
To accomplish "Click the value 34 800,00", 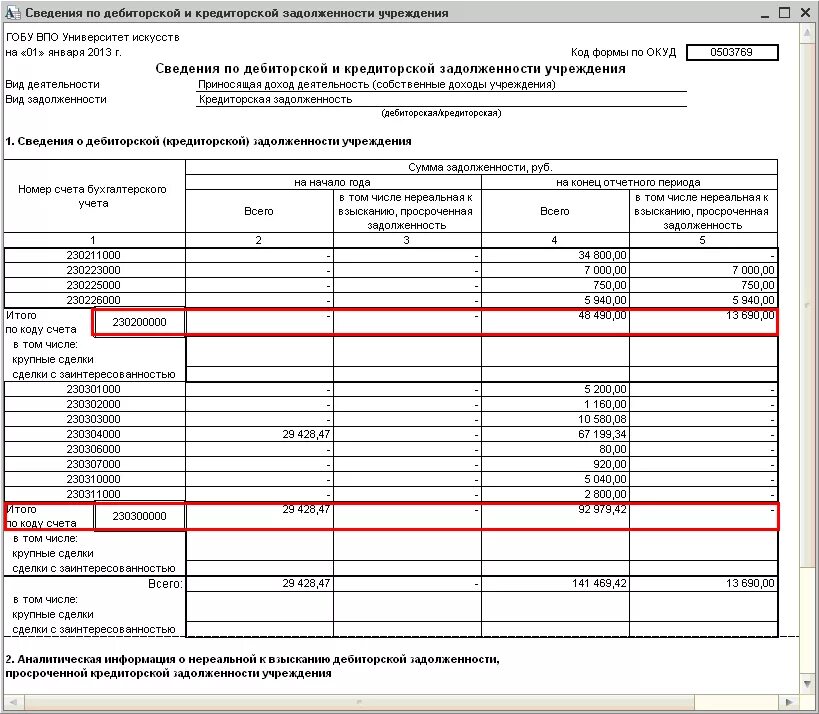I will coord(602,255).
